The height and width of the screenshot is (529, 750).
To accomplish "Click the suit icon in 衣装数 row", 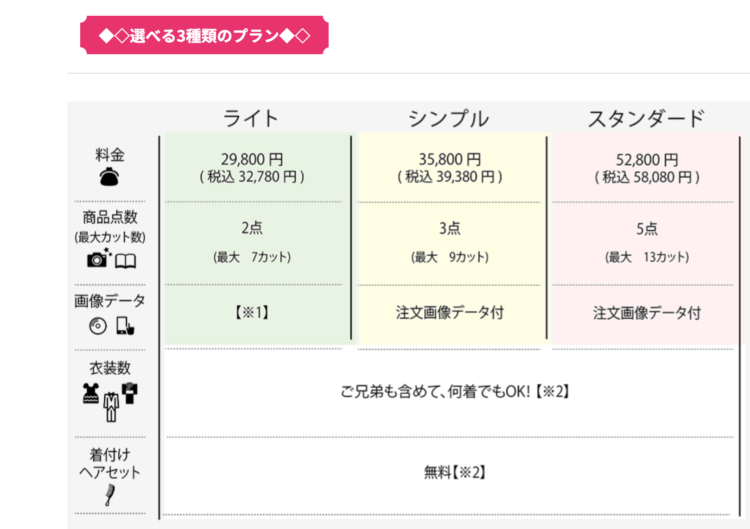I will coord(110,407).
